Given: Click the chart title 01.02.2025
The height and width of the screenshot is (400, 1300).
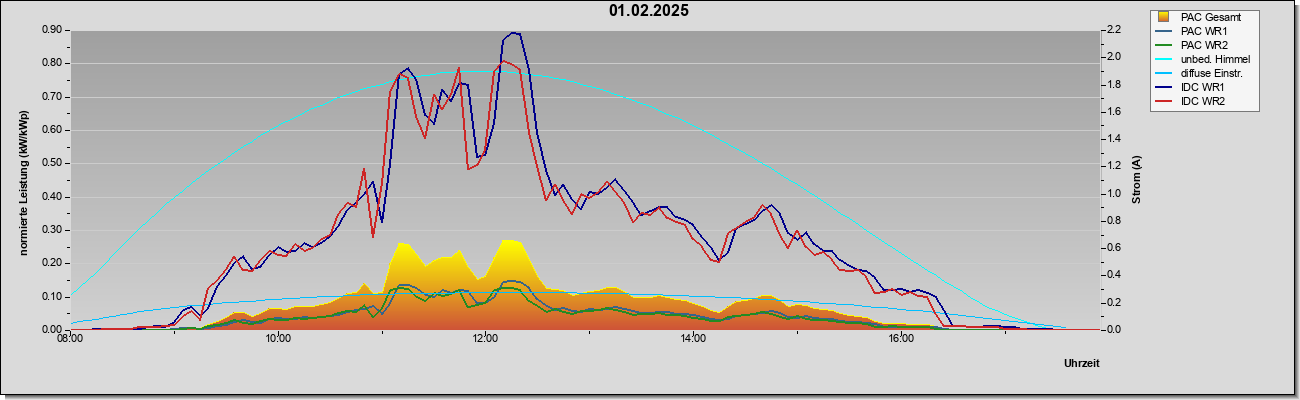Looking at the screenshot, I should point(649,11).
